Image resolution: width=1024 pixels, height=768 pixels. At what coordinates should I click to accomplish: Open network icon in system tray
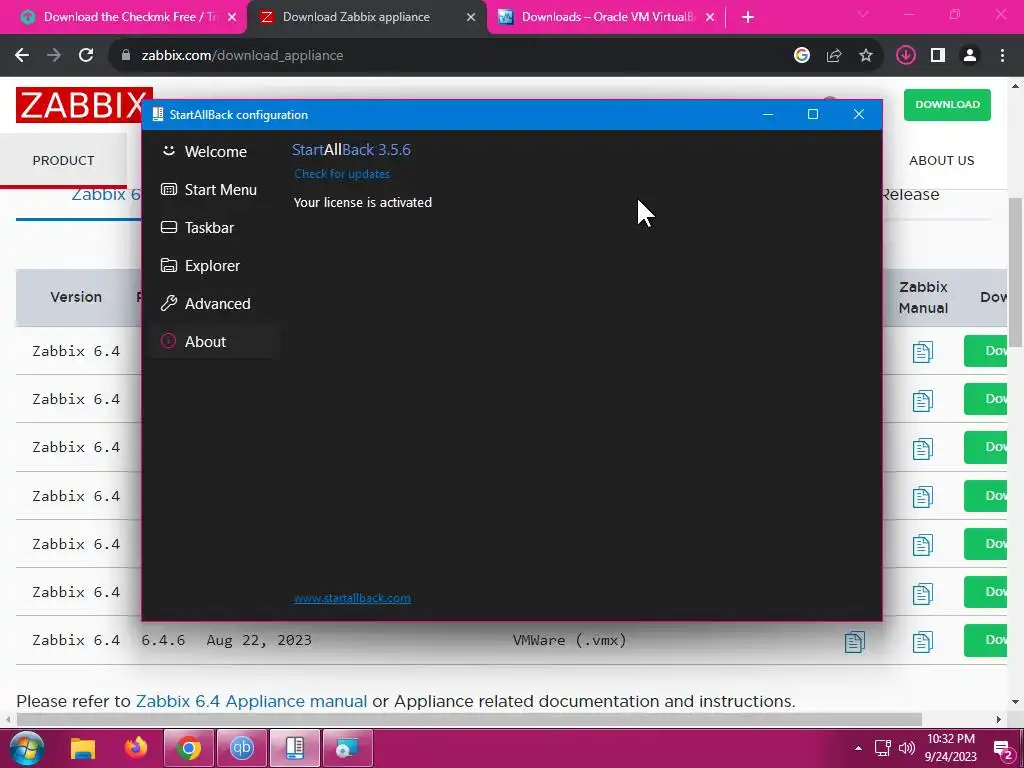(882, 748)
